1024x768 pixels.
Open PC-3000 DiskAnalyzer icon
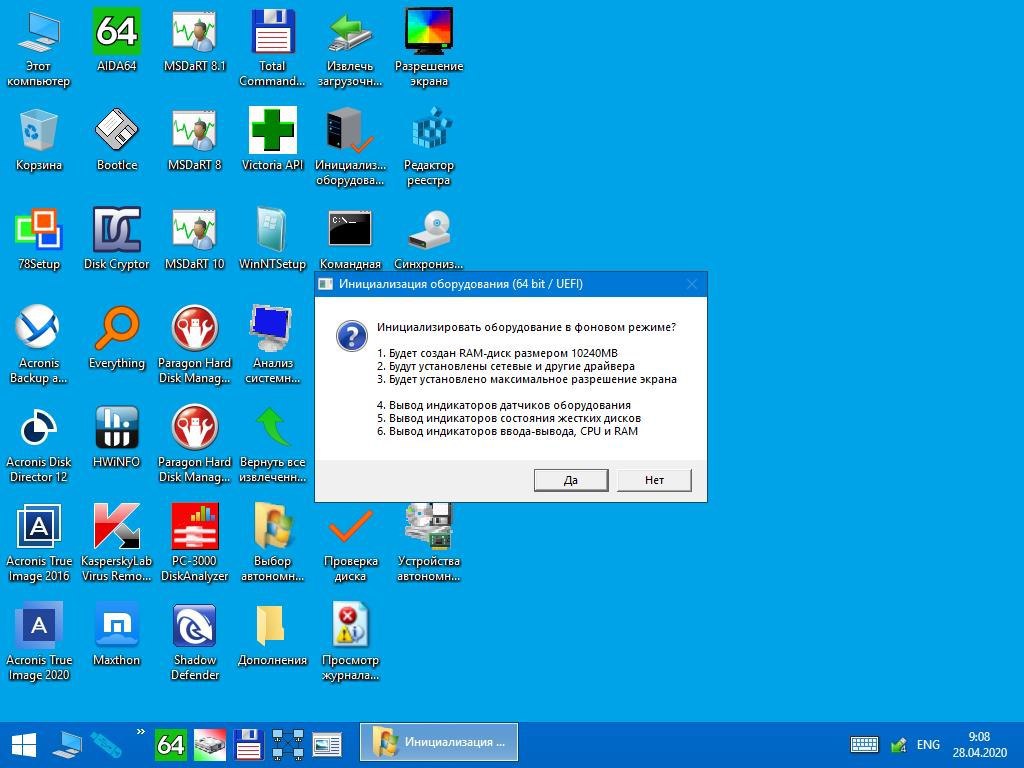click(195, 543)
